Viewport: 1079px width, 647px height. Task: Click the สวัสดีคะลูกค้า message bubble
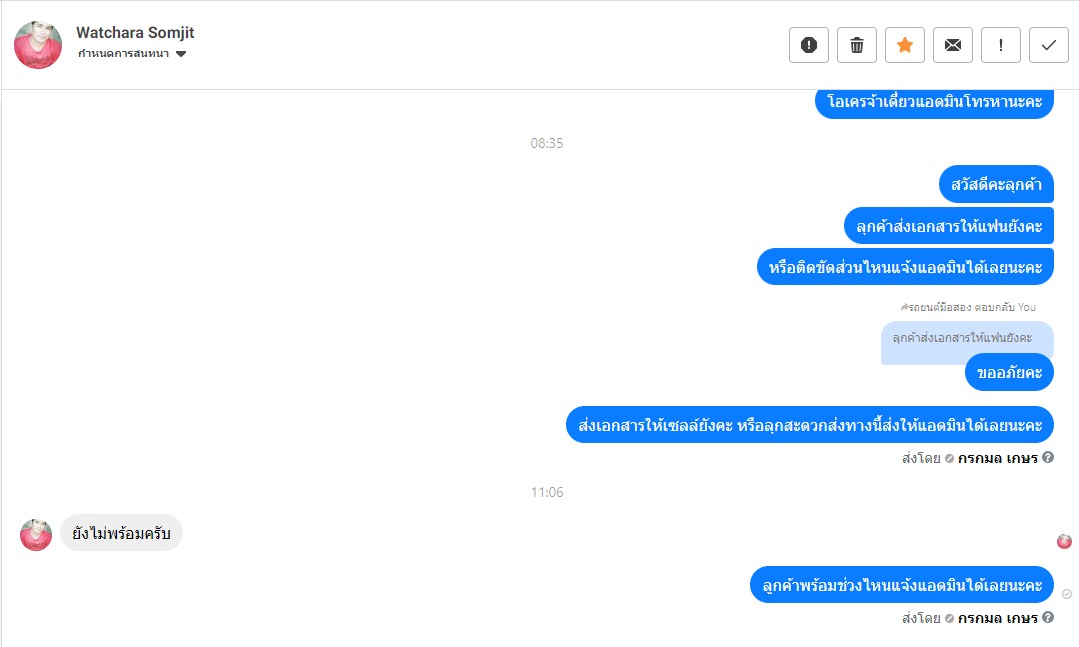pos(996,184)
